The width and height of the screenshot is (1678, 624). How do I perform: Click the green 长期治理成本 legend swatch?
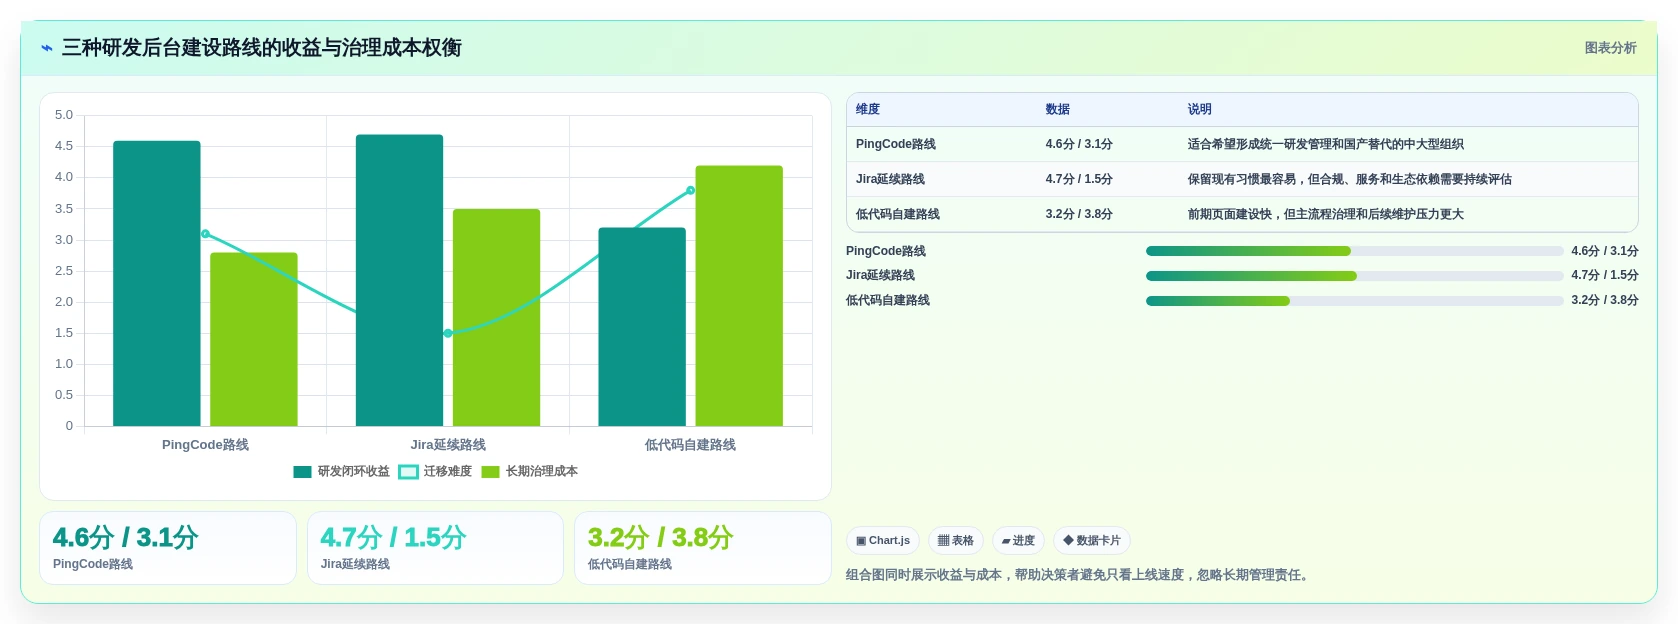[x=490, y=472]
